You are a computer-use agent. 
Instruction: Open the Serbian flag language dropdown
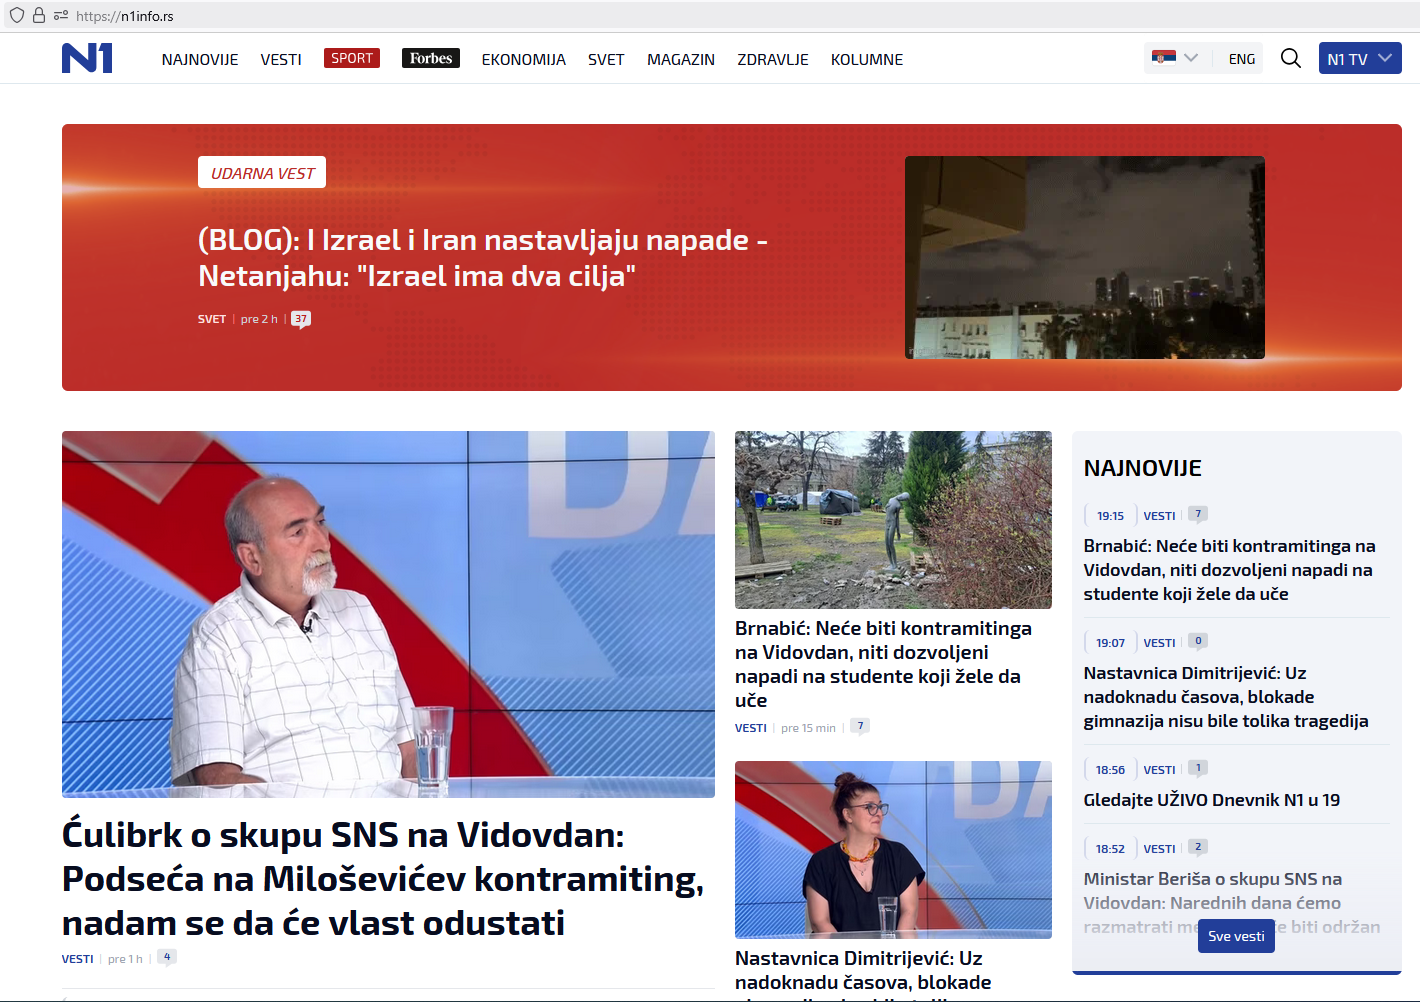click(1175, 58)
